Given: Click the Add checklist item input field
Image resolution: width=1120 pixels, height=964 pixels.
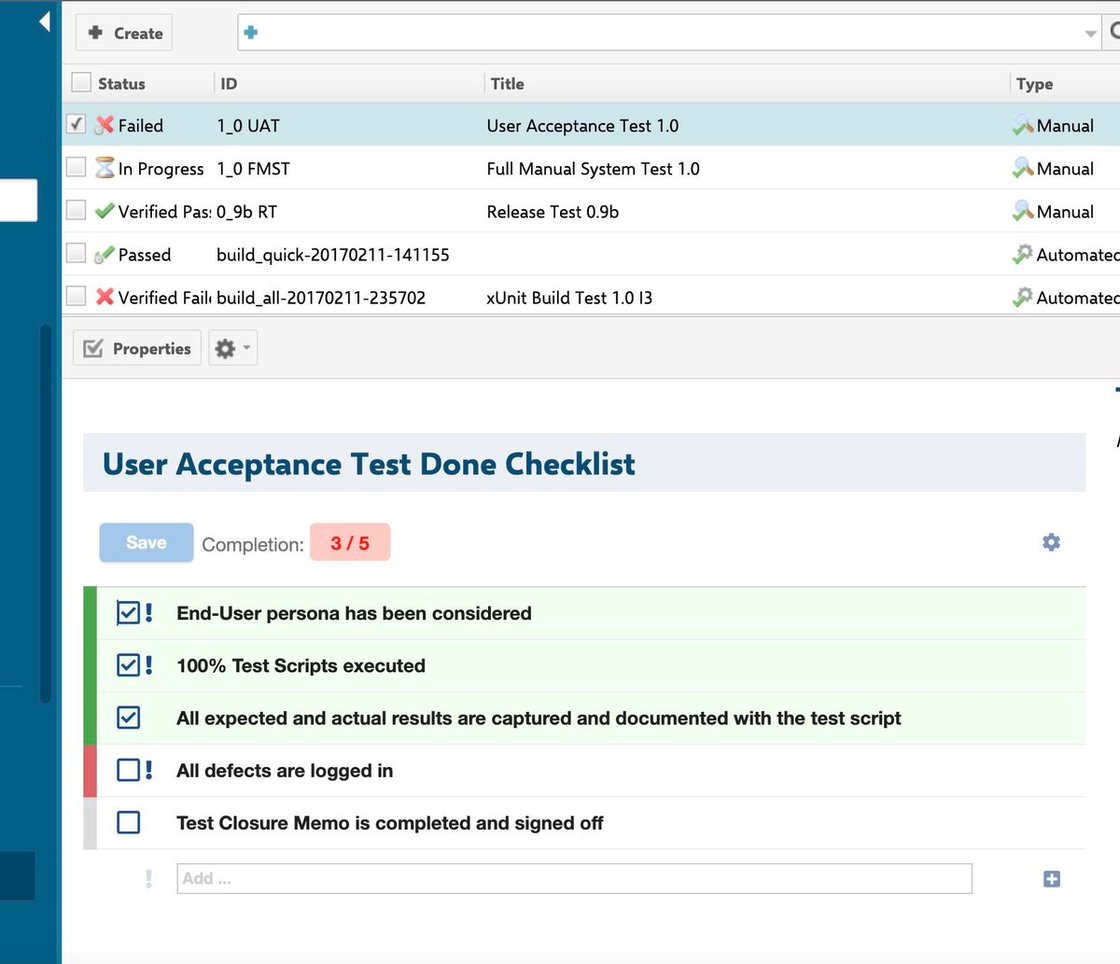Looking at the screenshot, I should (x=574, y=879).
